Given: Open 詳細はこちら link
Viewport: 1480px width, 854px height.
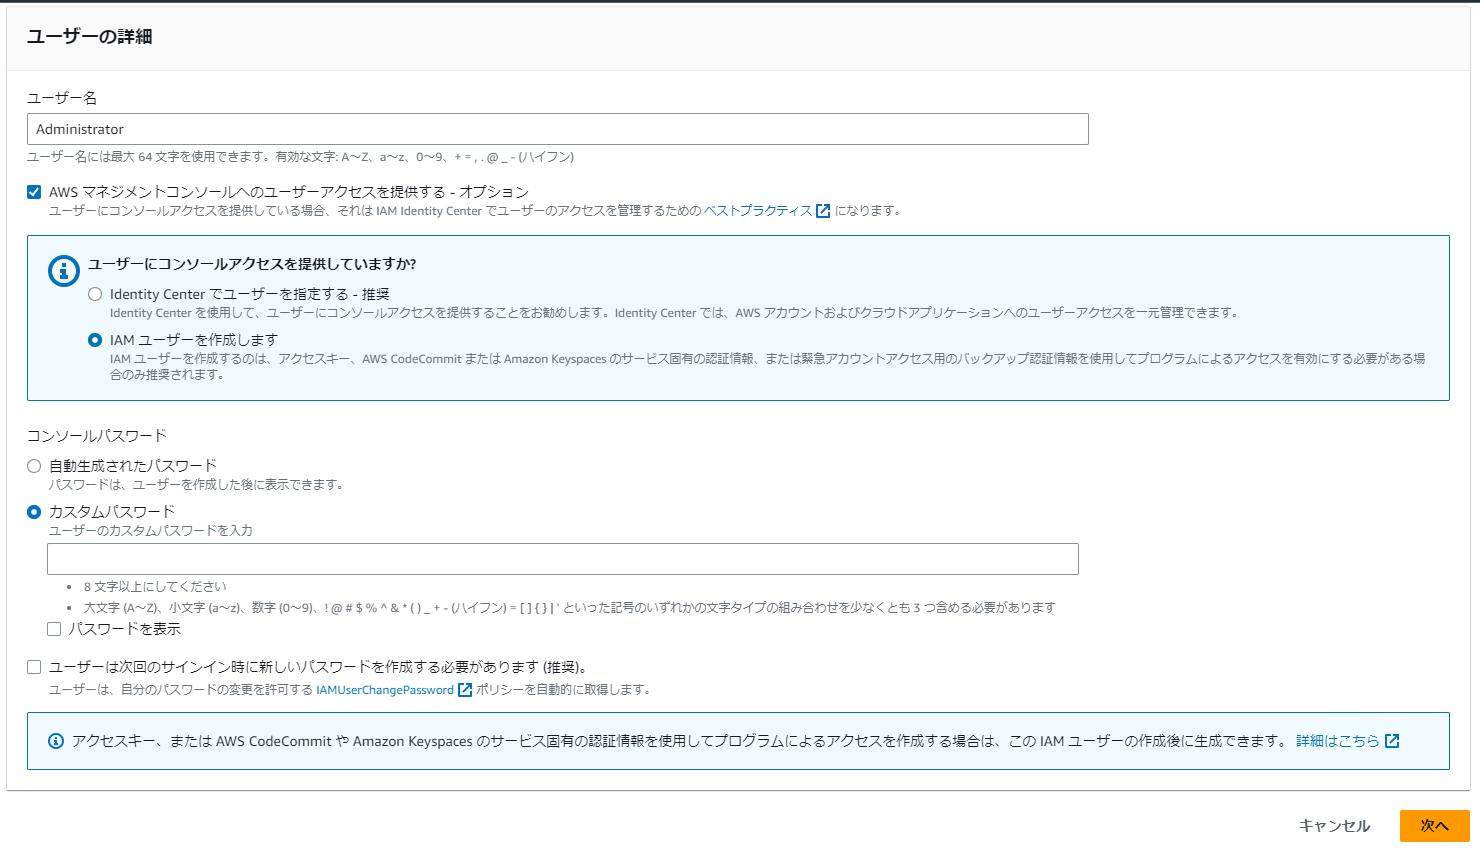Looking at the screenshot, I should click(x=1338, y=741).
